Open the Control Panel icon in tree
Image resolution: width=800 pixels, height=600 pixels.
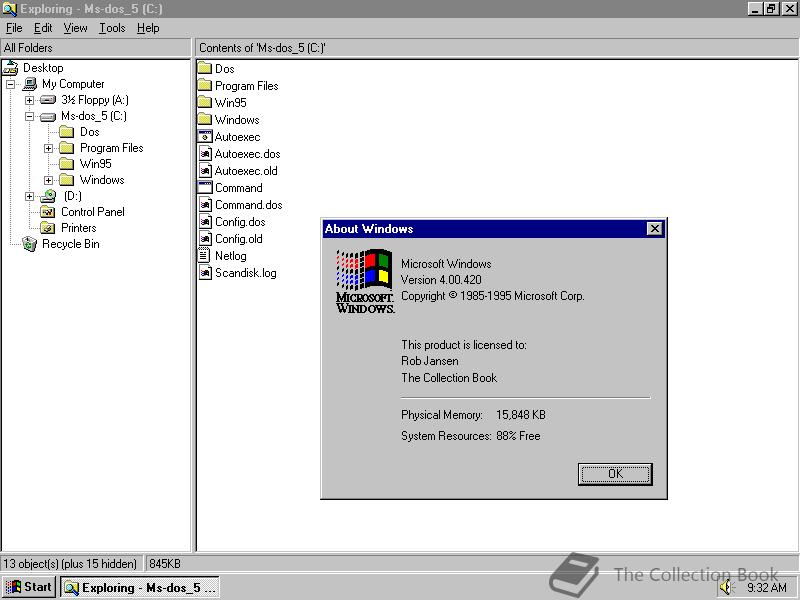tap(48, 212)
